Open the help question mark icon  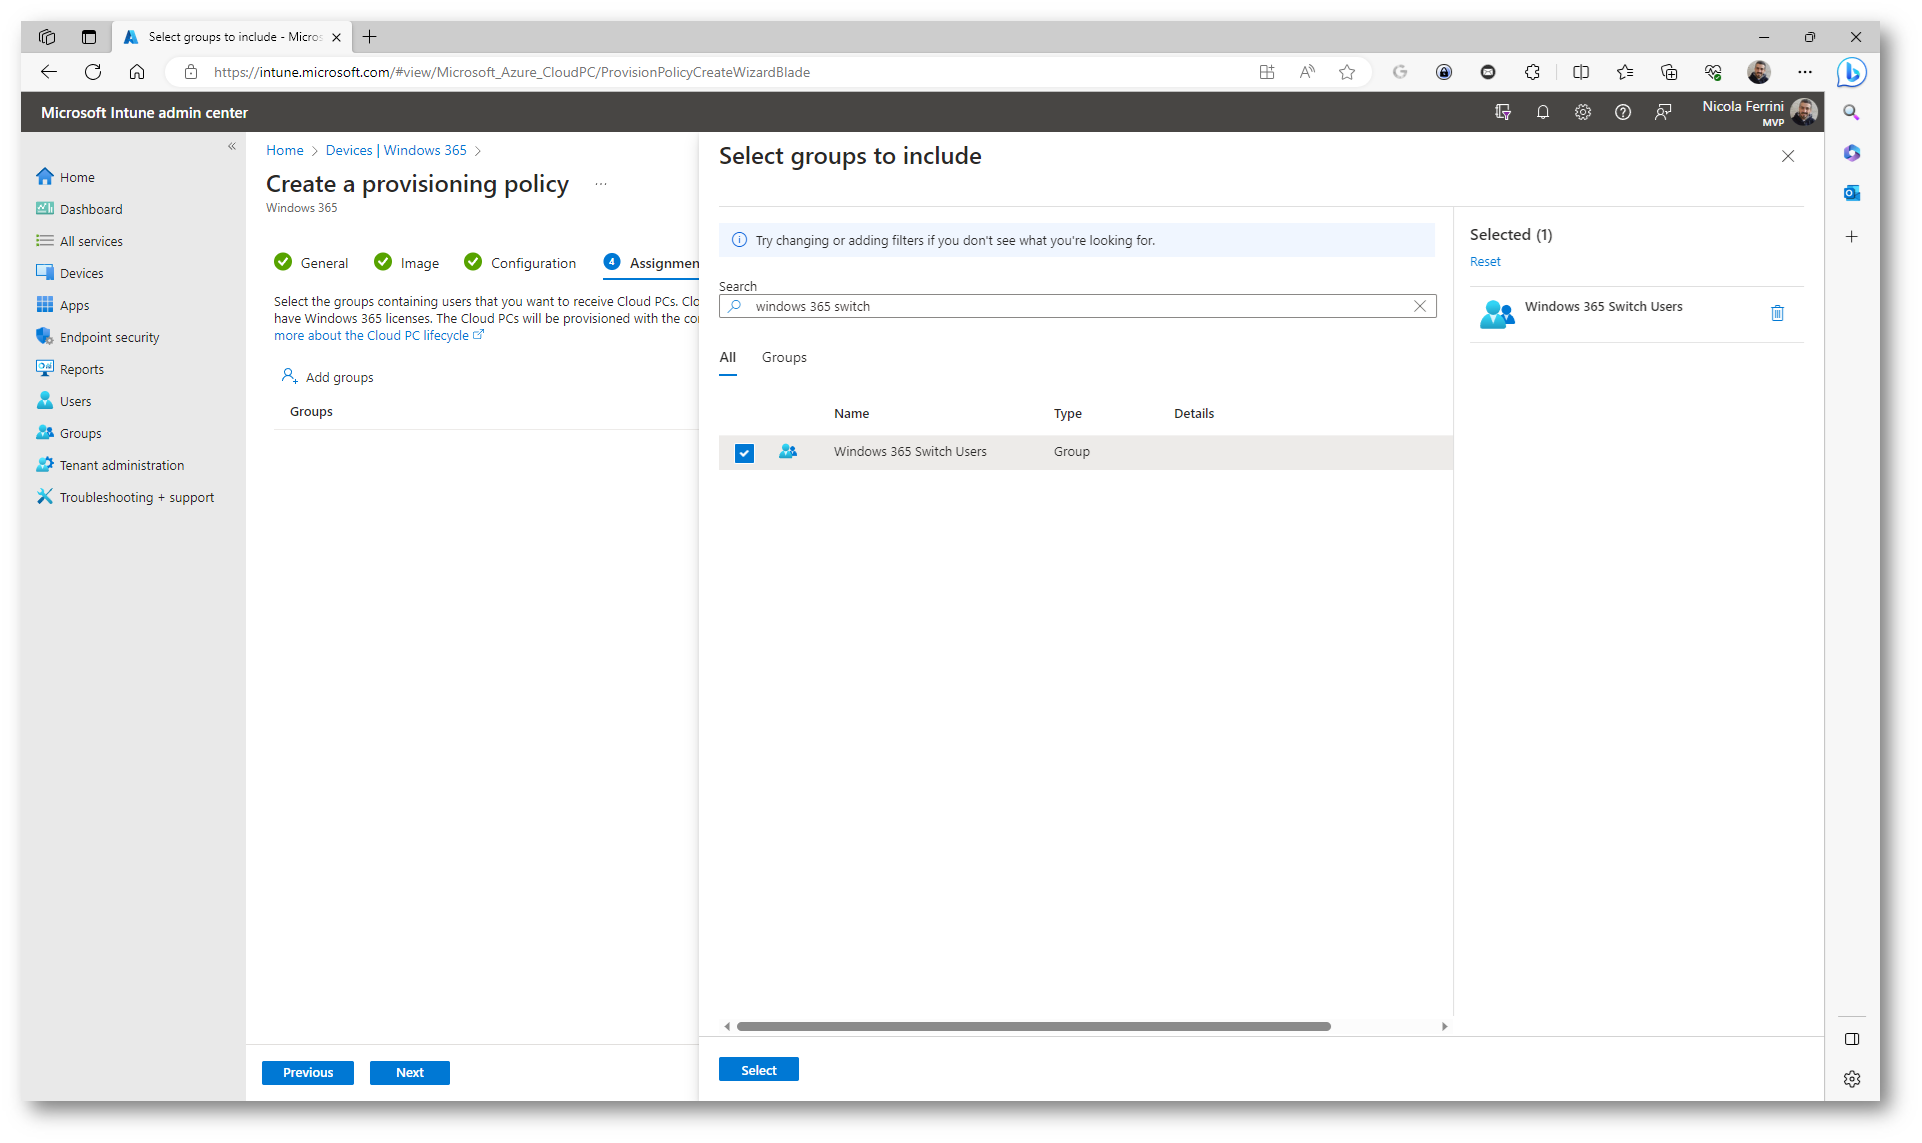1623,112
